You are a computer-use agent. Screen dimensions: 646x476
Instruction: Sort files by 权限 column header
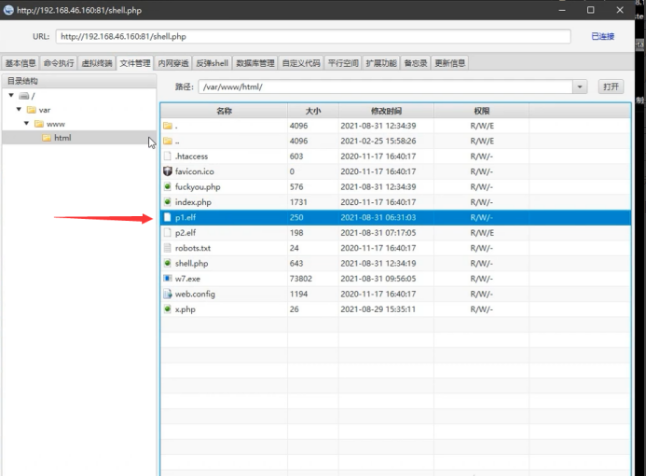tap(481, 111)
